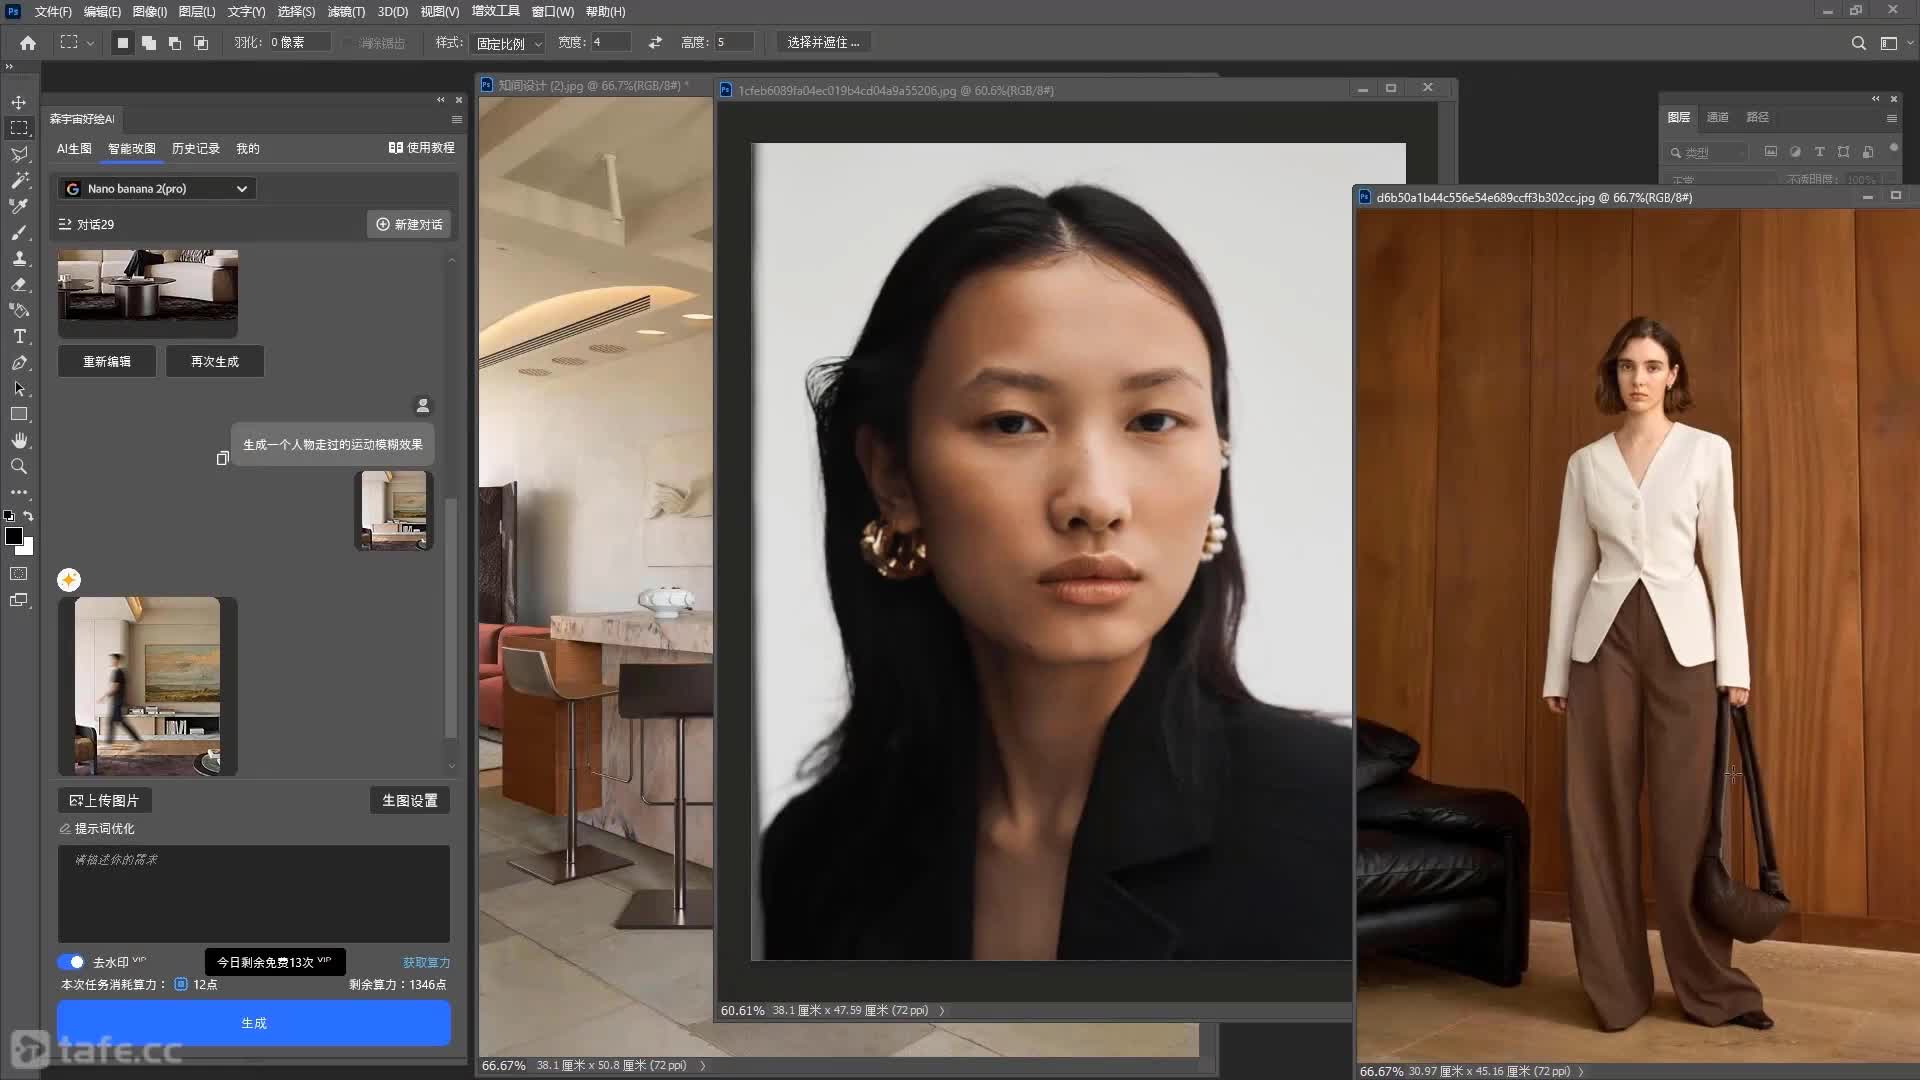Image resolution: width=1920 pixels, height=1080 pixels.
Task: Toggle the 去水印 watermark removal switch
Action: point(71,962)
